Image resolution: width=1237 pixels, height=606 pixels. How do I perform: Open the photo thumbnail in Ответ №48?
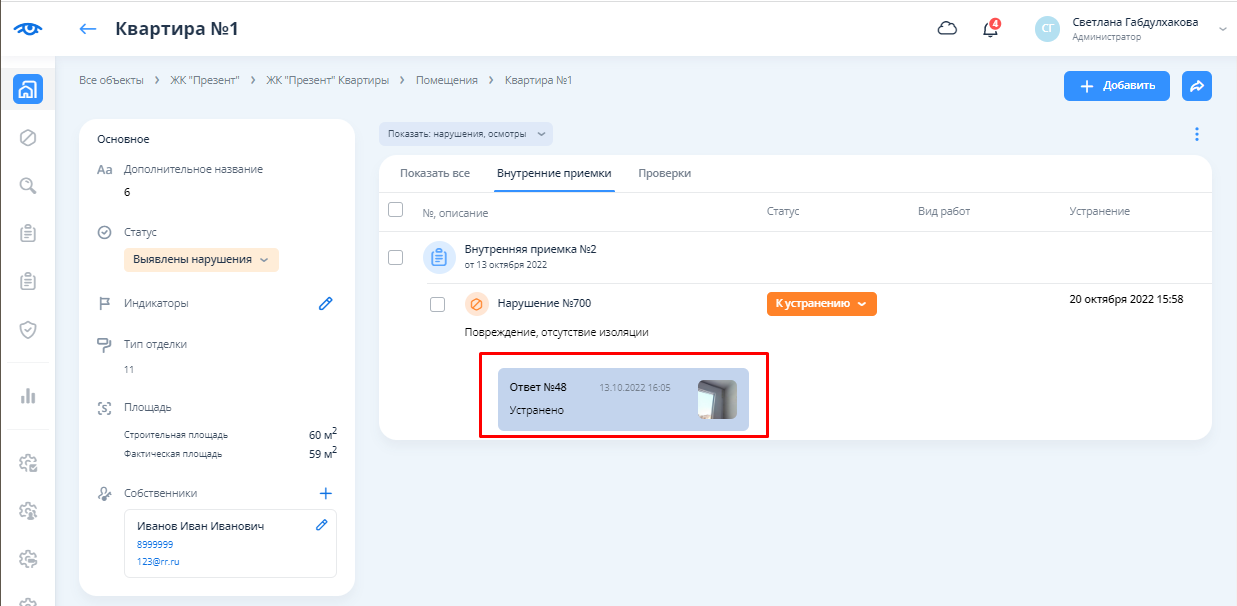717,400
